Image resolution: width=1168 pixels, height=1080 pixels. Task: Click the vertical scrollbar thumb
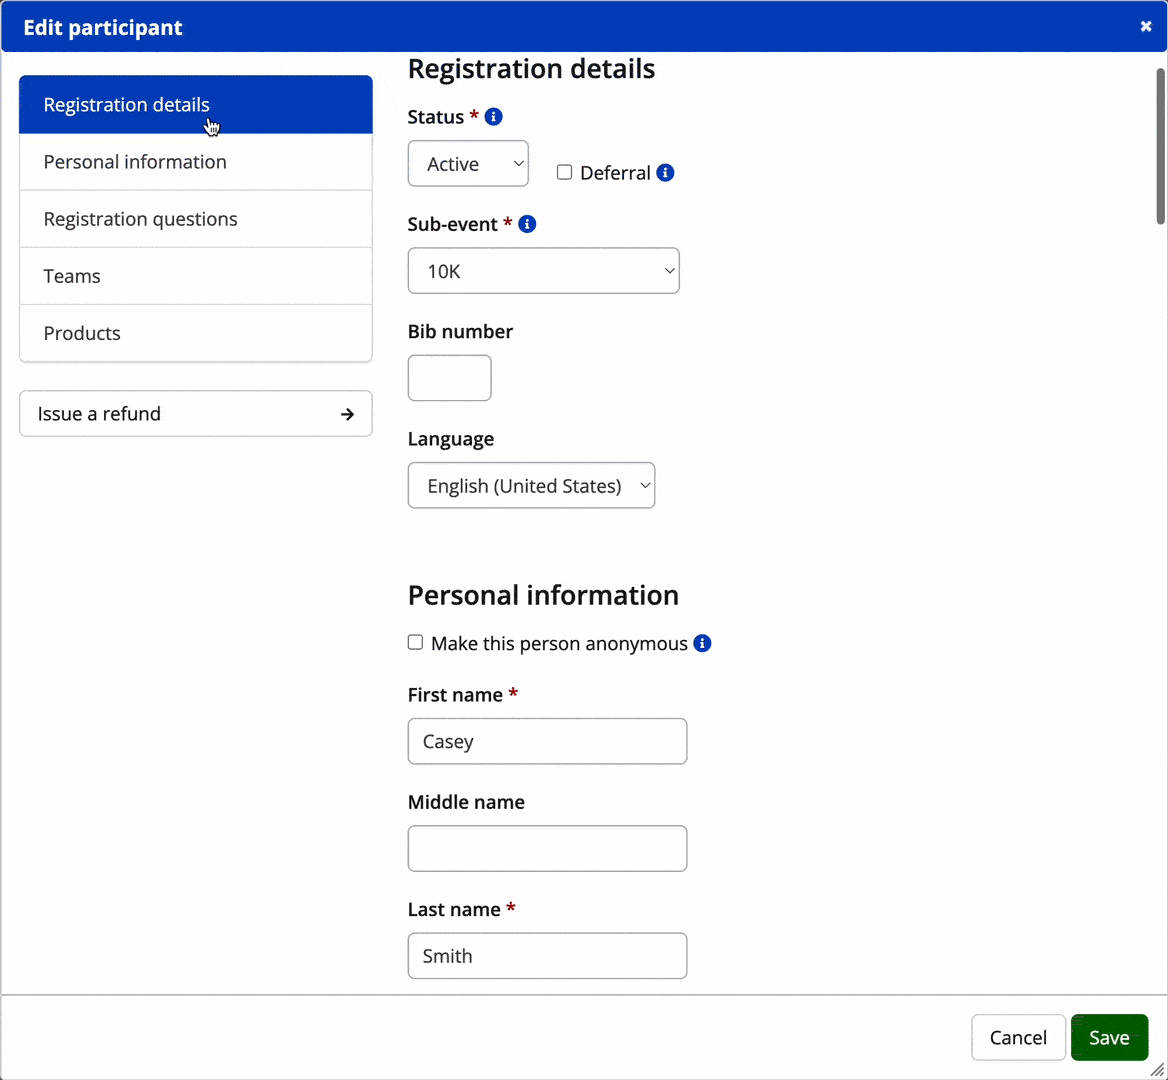click(x=1160, y=145)
